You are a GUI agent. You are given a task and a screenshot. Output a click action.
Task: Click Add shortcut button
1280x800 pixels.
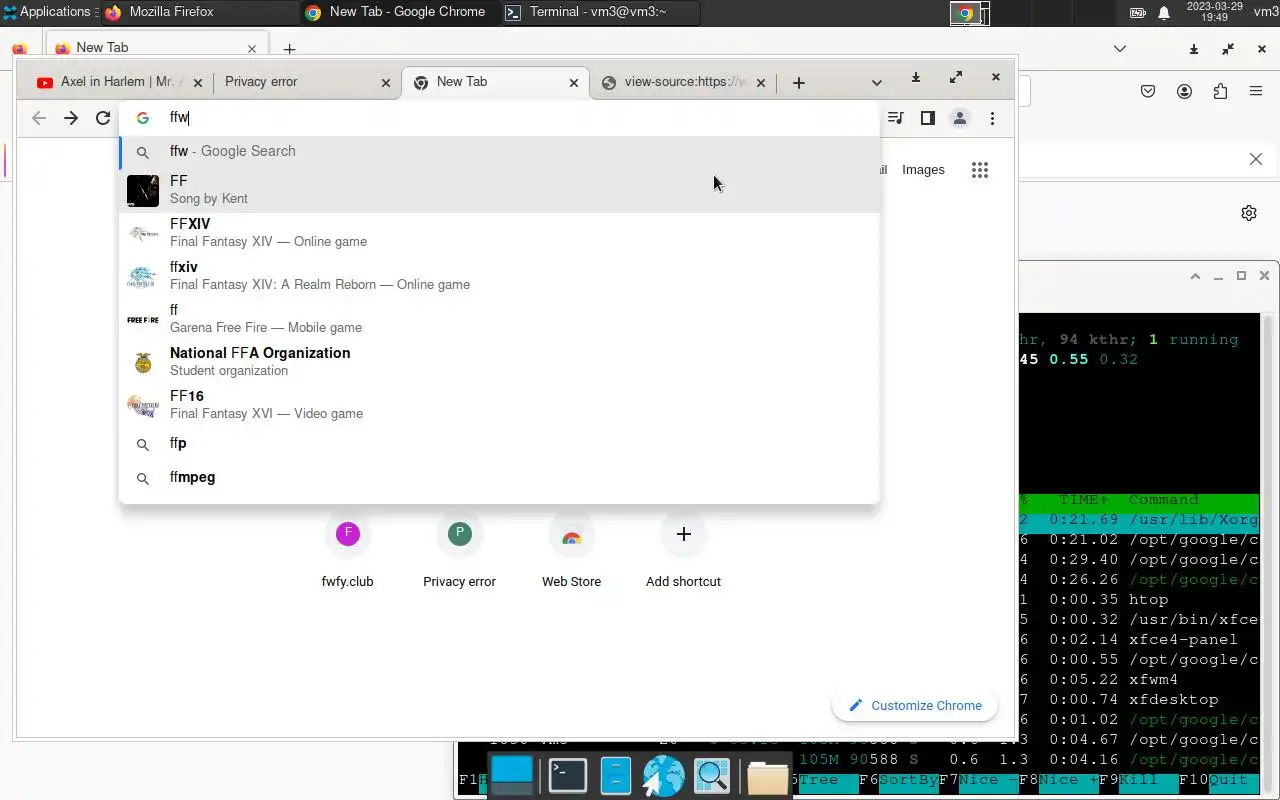pos(683,551)
